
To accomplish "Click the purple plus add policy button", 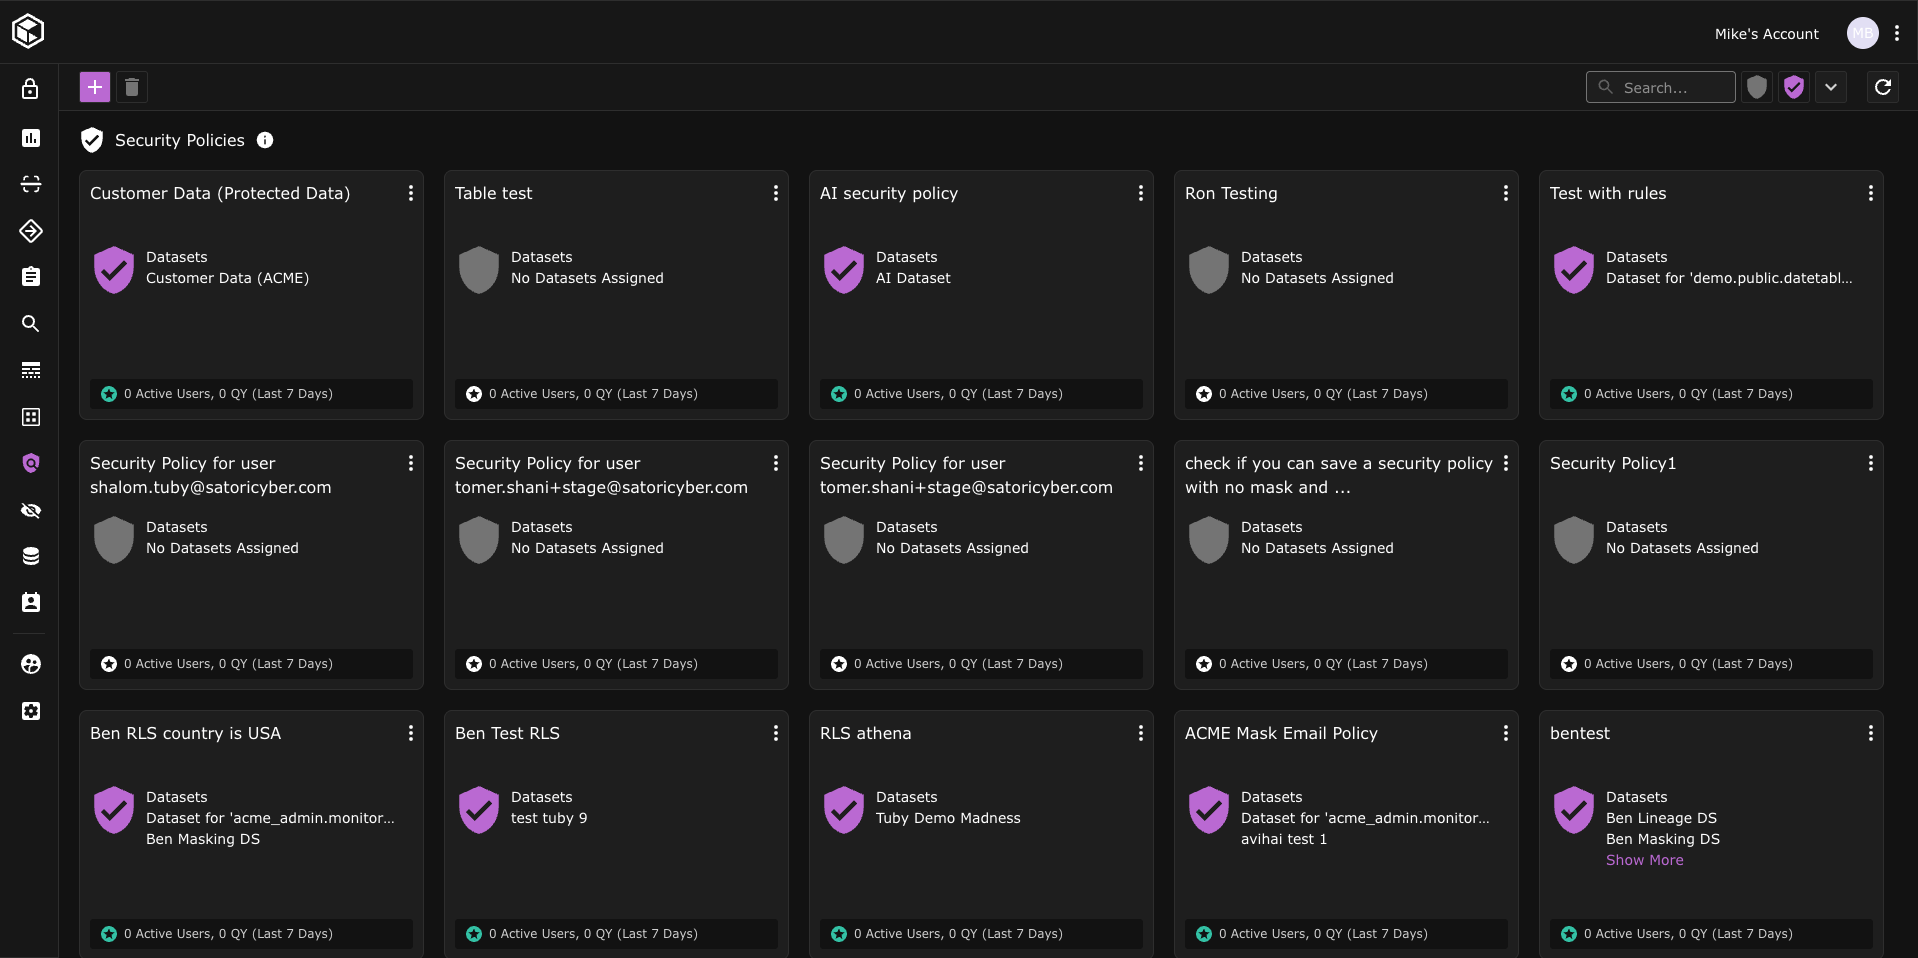I will coord(95,87).
